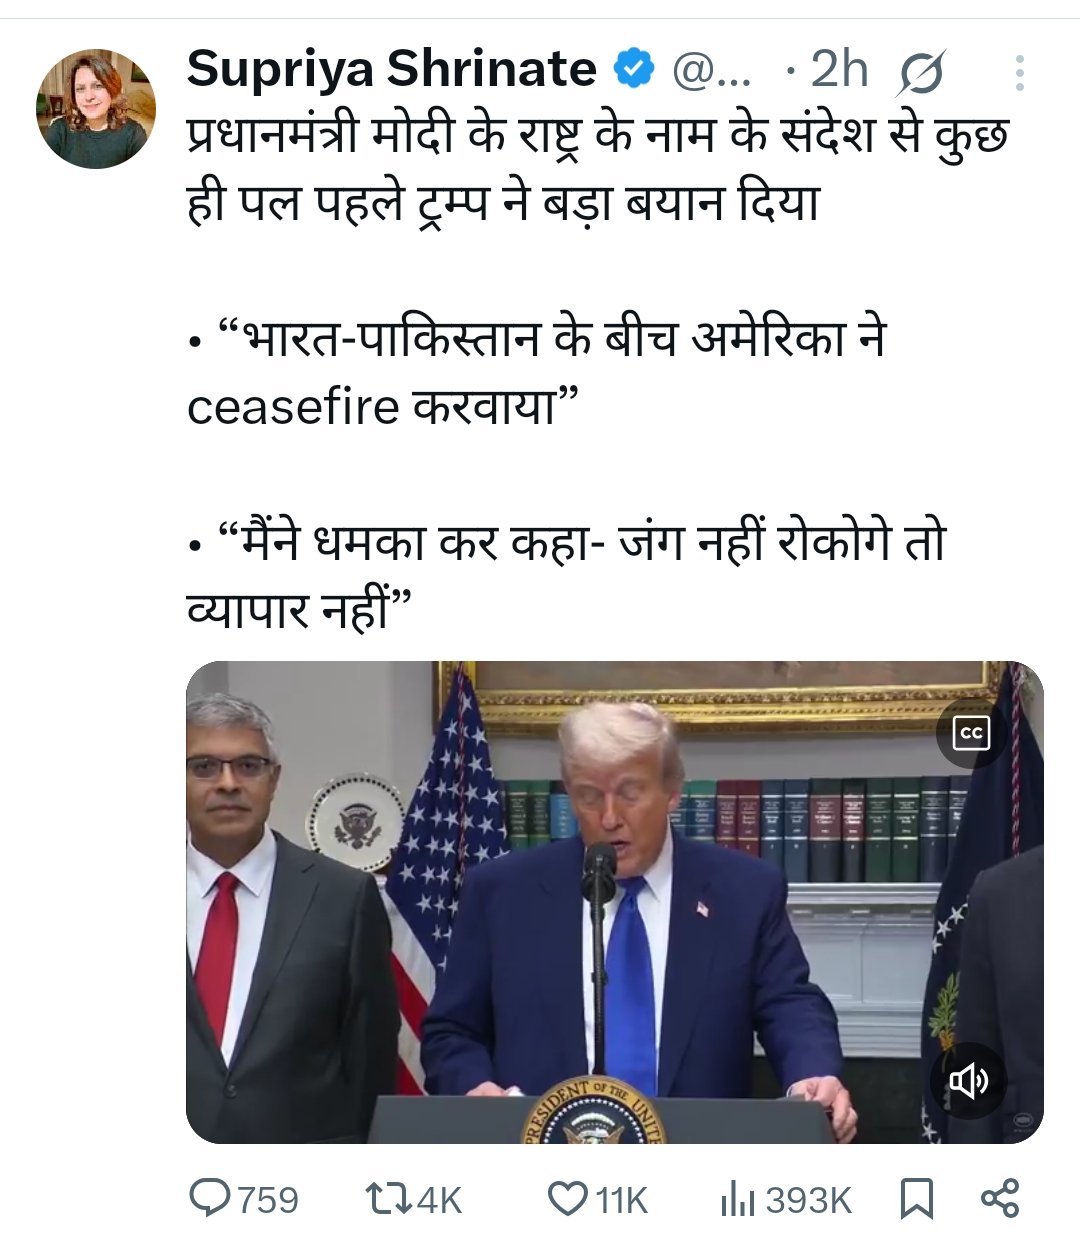Toggle closed captions CC on video
This screenshot has width=1080, height=1251.
[x=971, y=734]
